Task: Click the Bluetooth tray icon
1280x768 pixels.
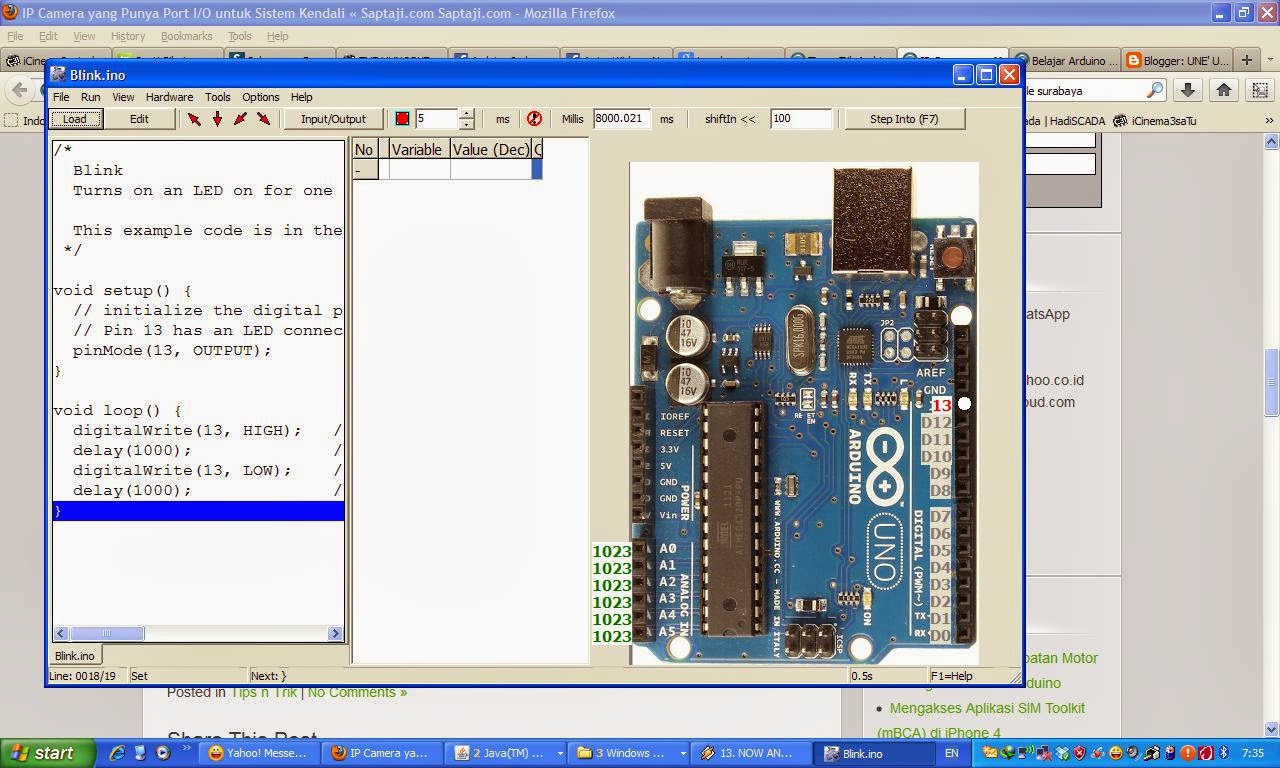Action: [1223, 753]
